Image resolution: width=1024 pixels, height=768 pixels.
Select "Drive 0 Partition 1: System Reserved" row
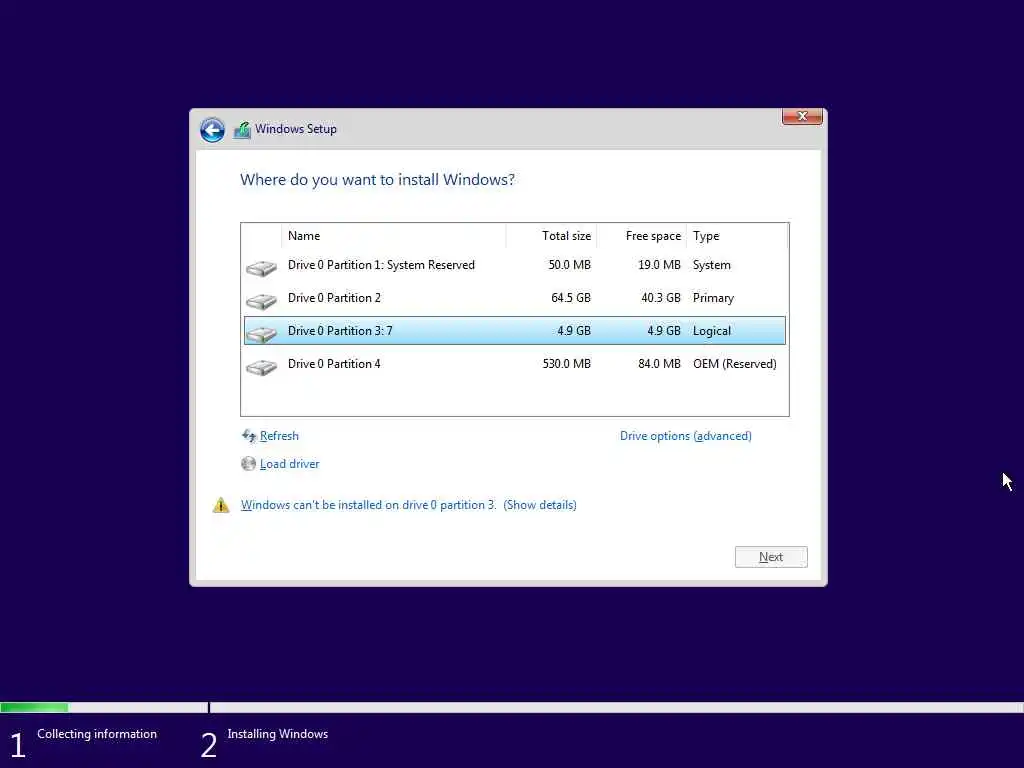click(515, 264)
